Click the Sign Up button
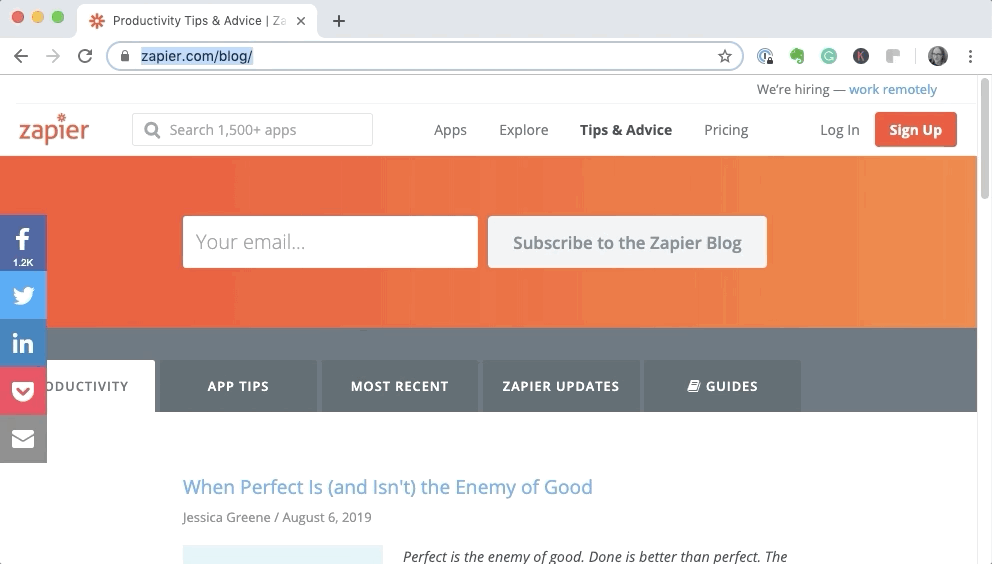Image resolution: width=992 pixels, height=564 pixels. 915,130
